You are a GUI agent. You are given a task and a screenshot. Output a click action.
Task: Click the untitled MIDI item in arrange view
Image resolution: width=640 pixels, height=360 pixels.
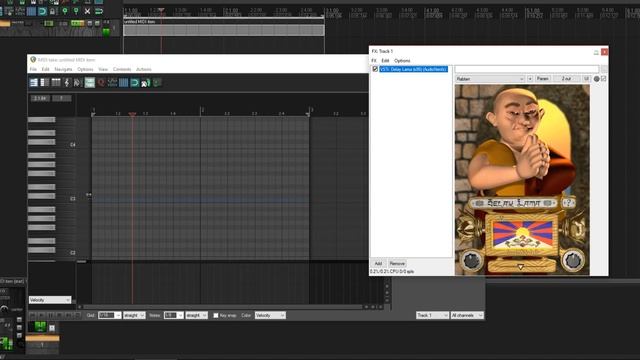click(x=224, y=28)
